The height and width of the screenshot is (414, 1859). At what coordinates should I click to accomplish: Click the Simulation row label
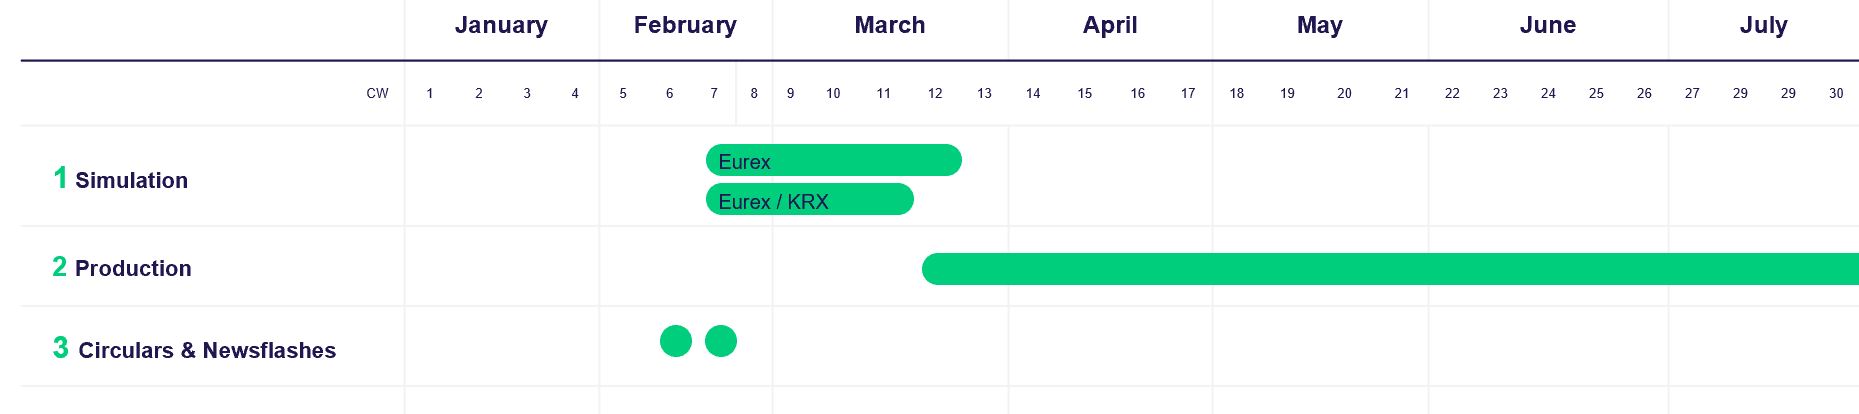point(131,181)
